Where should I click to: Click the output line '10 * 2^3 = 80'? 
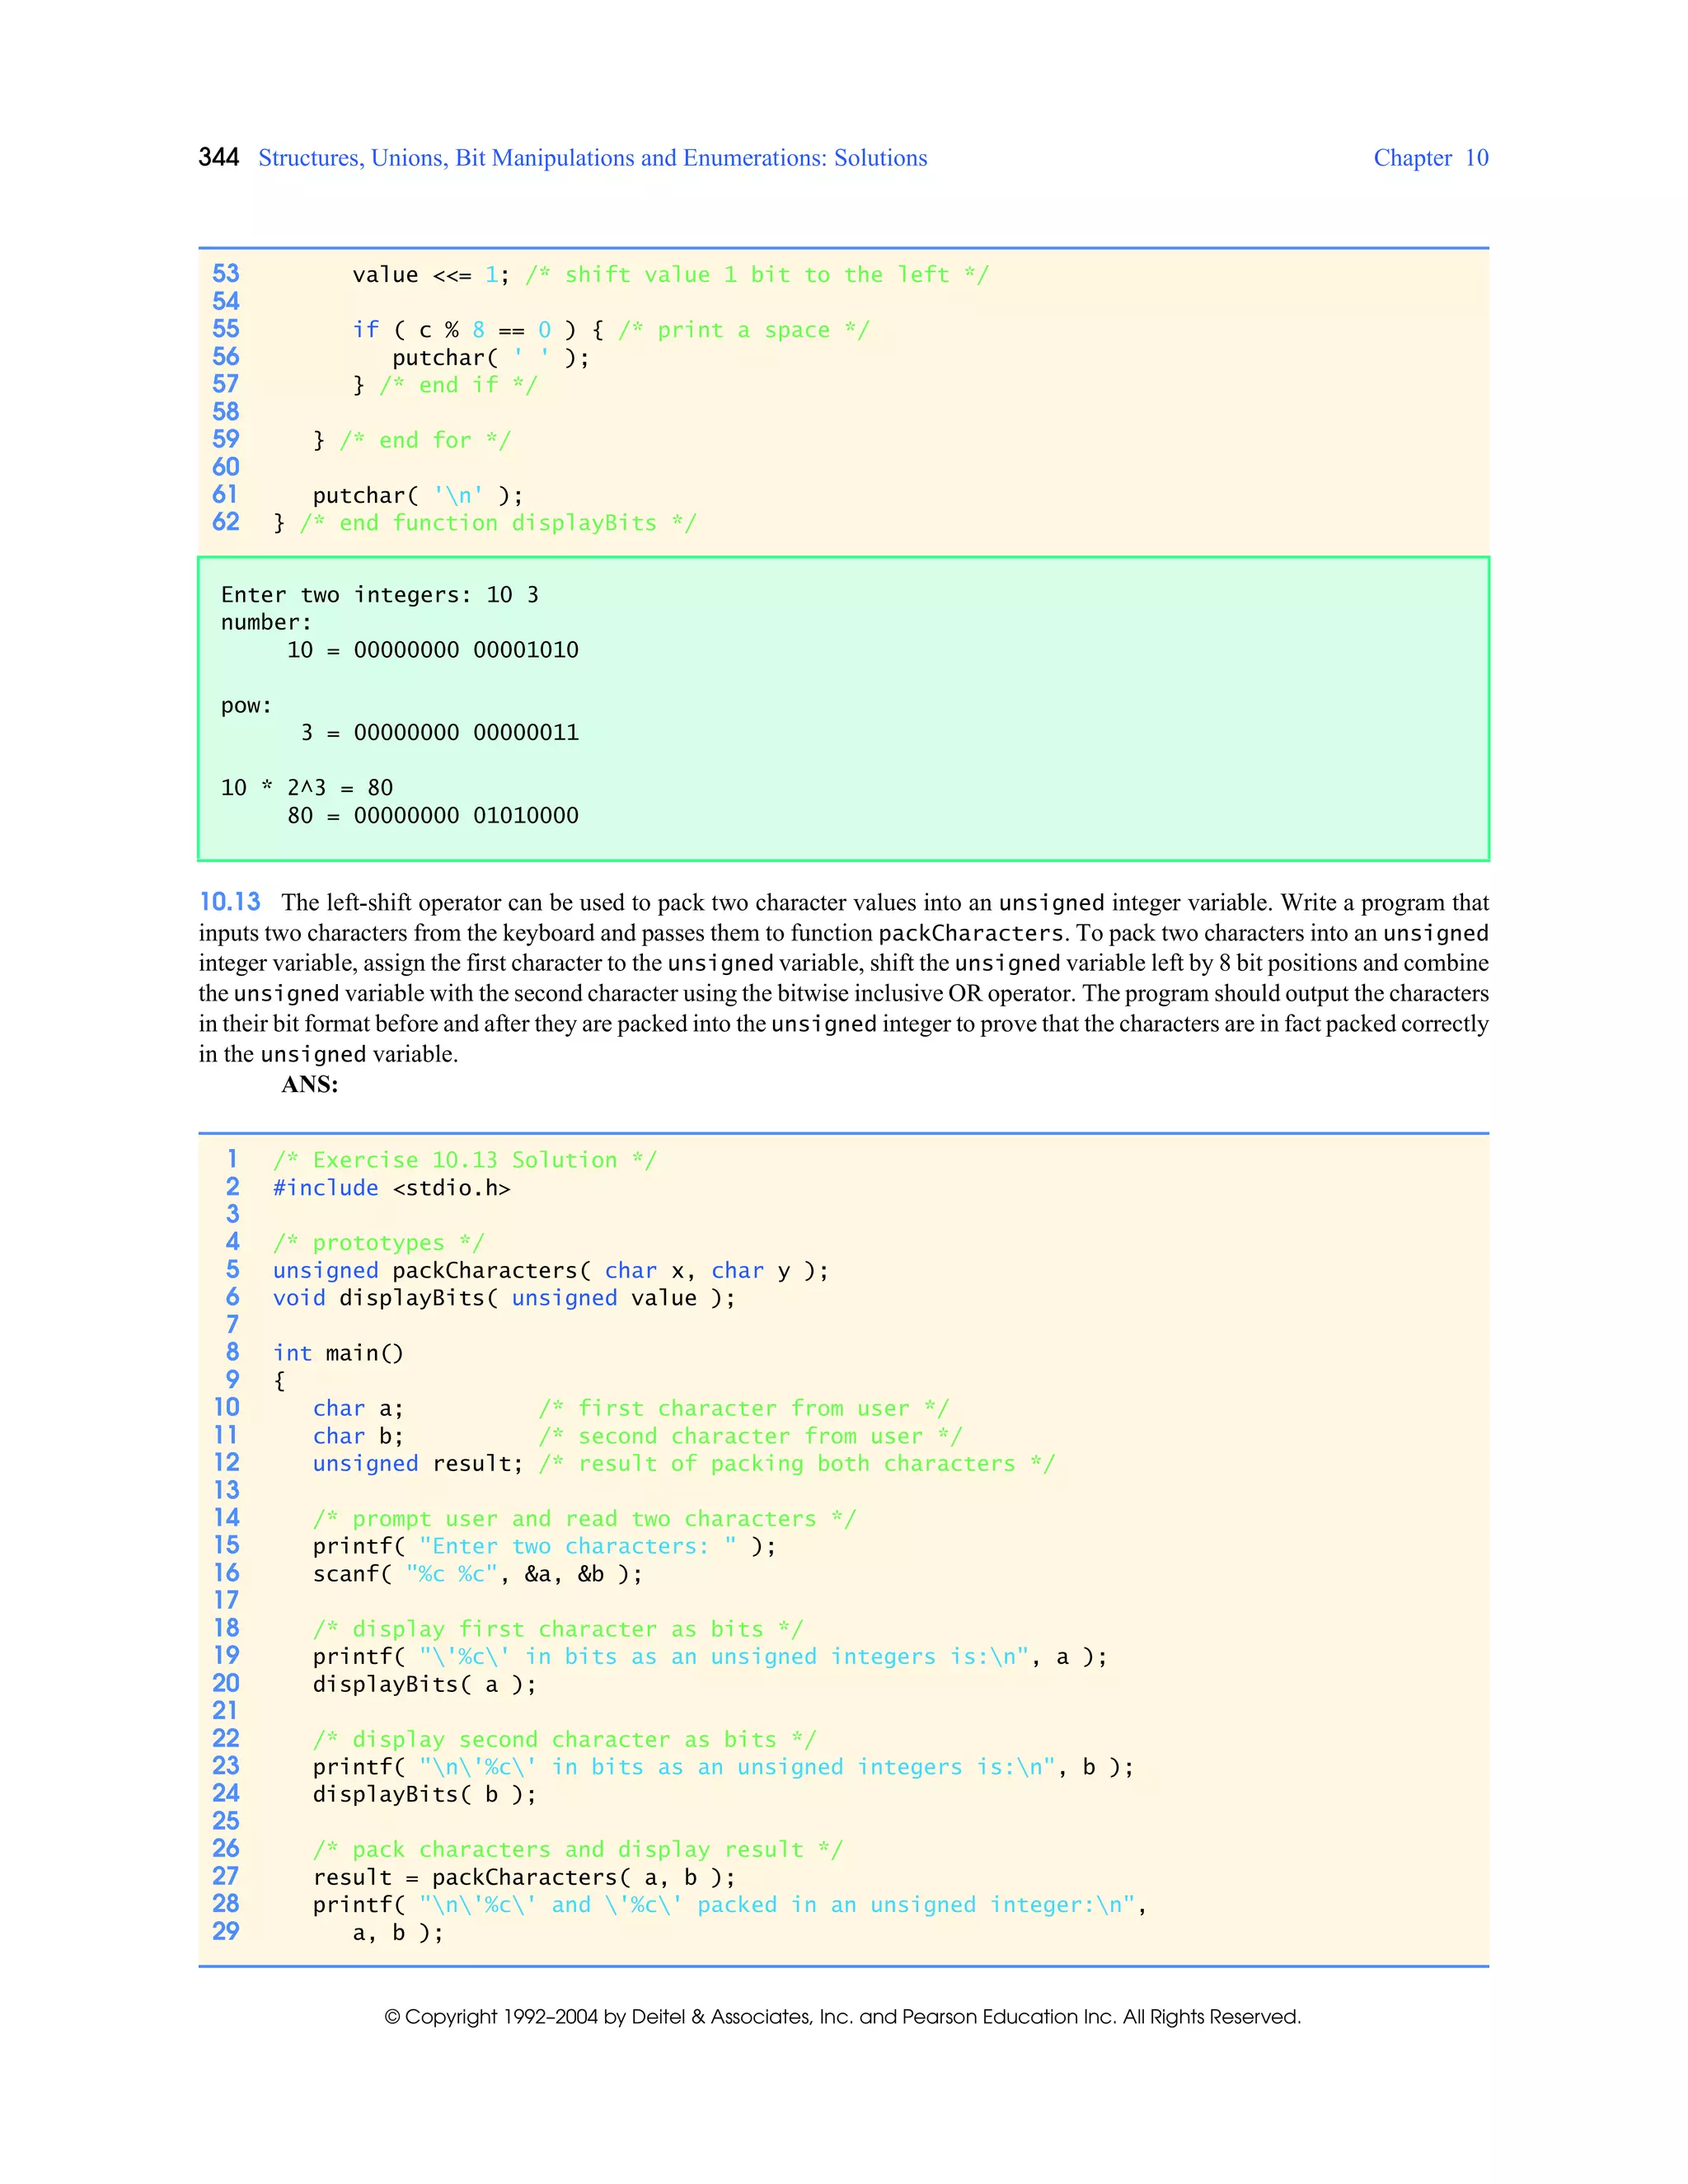tap(307, 788)
